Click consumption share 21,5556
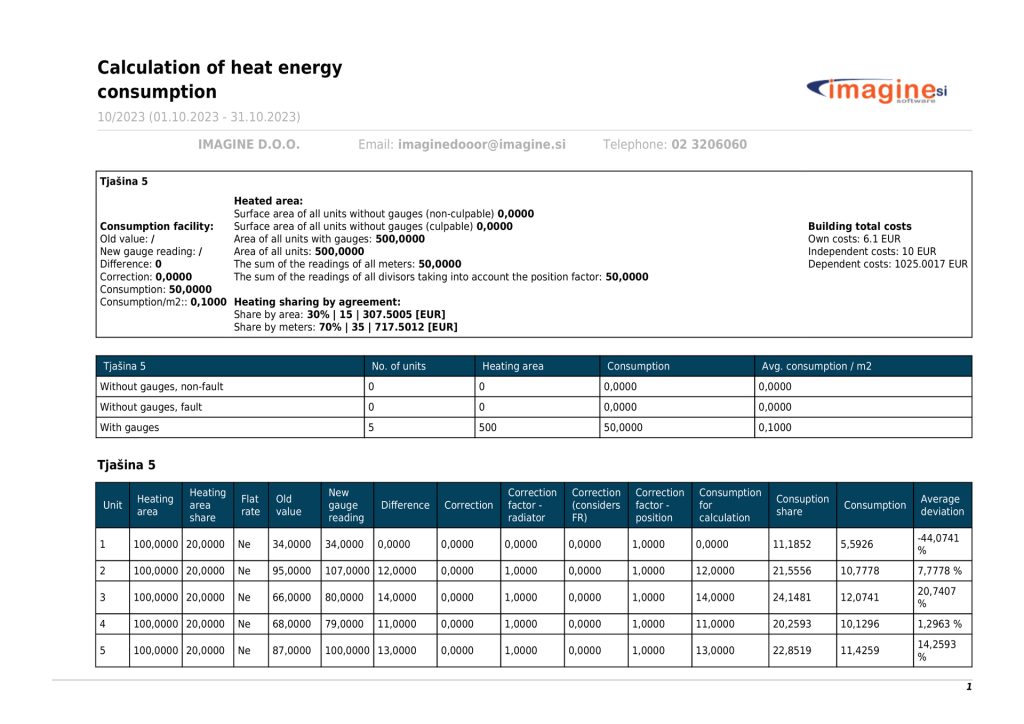This screenshot has width=1024, height=724. pyautogui.click(x=792, y=571)
